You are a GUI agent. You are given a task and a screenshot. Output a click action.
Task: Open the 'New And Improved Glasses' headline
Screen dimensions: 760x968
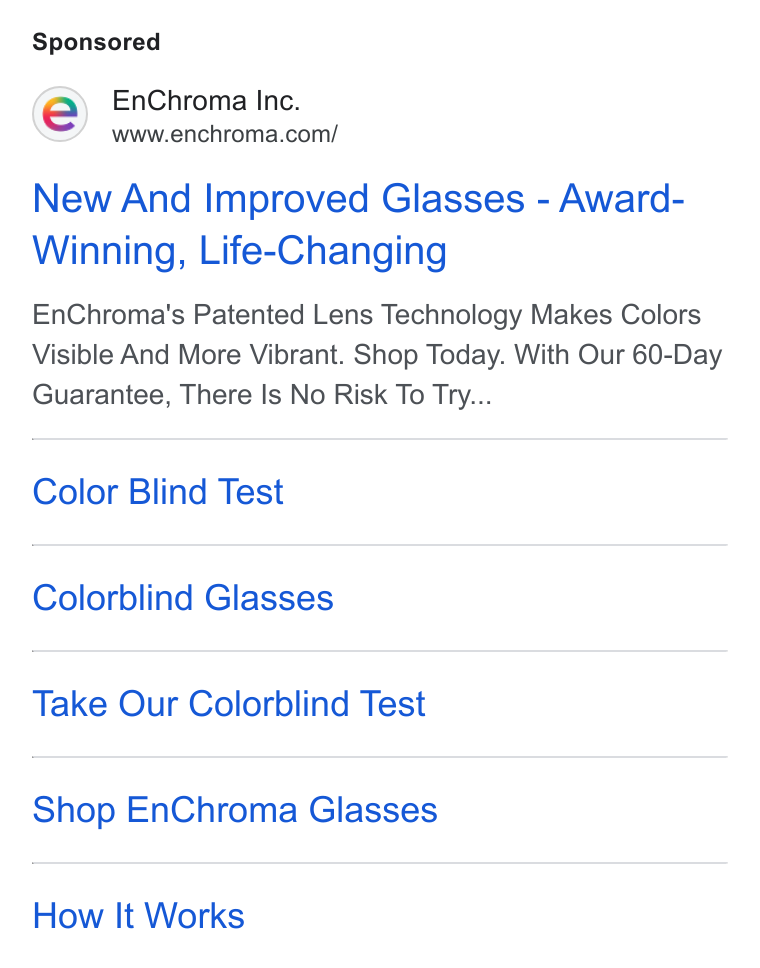(278, 199)
